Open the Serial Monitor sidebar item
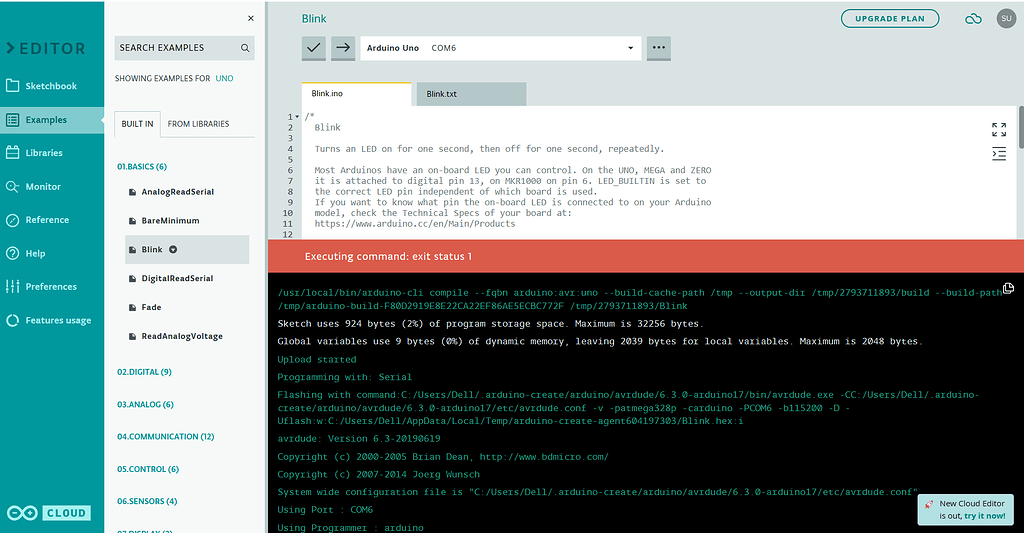1024x533 pixels. [x=52, y=186]
